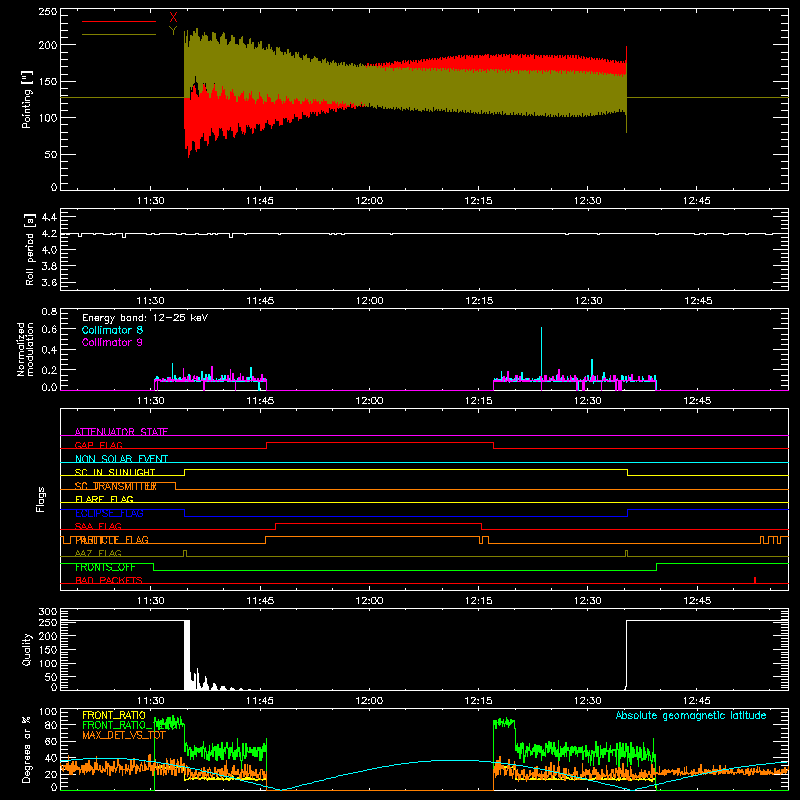Click the 100 value on Degrees axis
The width and height of the screenshot is (800, 800).
(48, 712)
